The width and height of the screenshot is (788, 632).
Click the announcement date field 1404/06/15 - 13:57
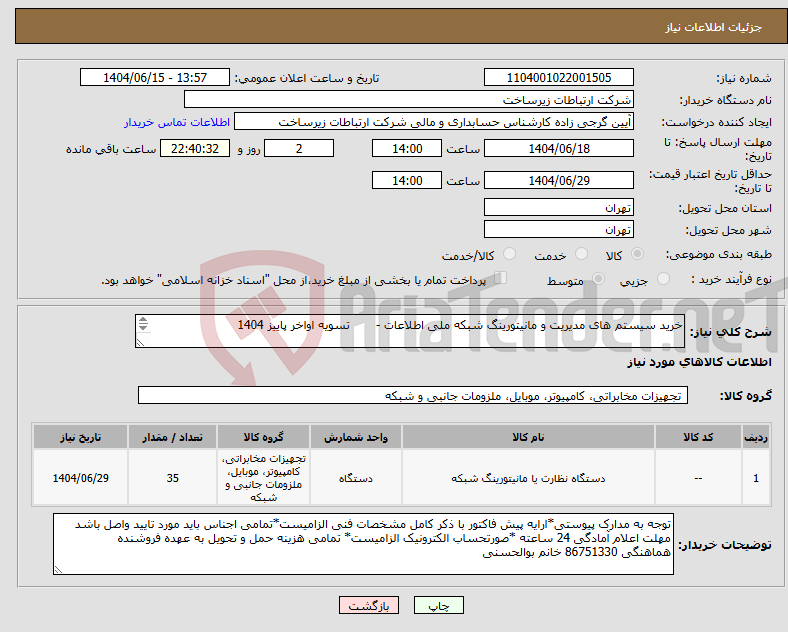tap(155, 78)
